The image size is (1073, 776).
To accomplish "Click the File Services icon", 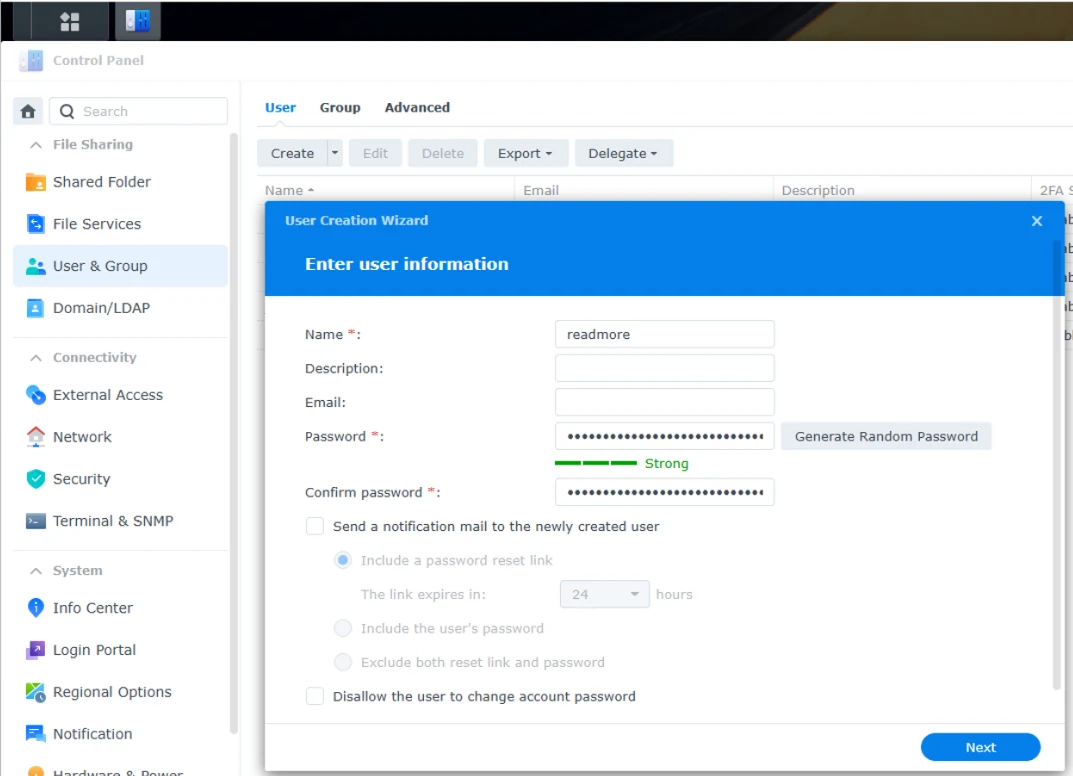I will [36, 224].
